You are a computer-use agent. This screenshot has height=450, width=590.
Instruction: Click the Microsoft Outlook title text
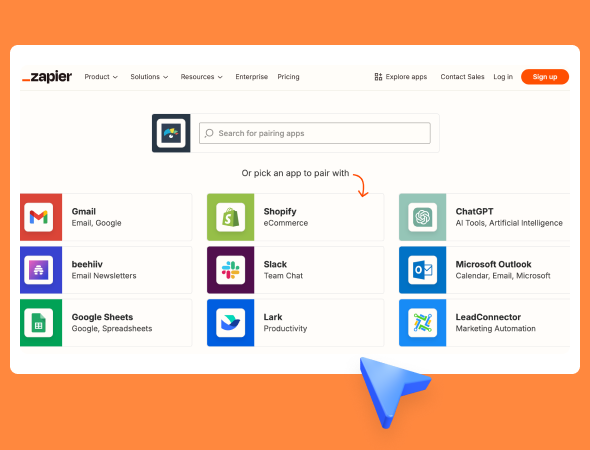click(493, 264)
